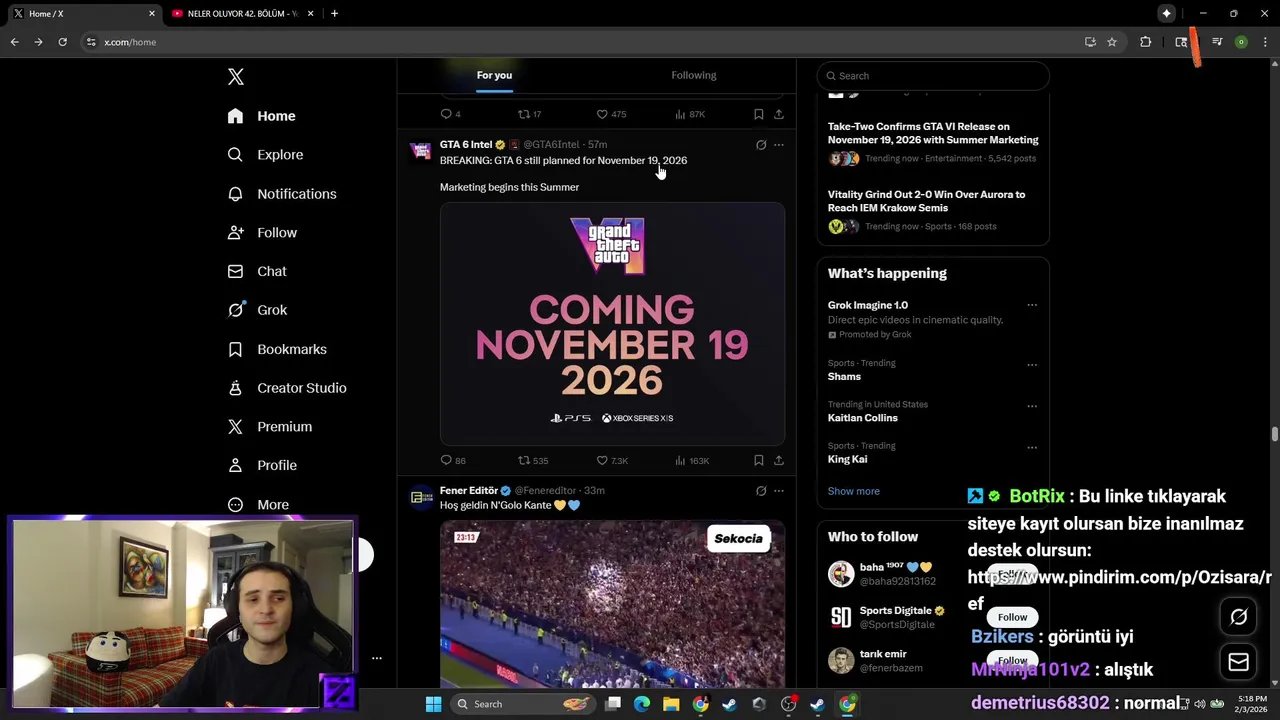
Task: Open Chat from the sidebar
Action: click(257, 271)
